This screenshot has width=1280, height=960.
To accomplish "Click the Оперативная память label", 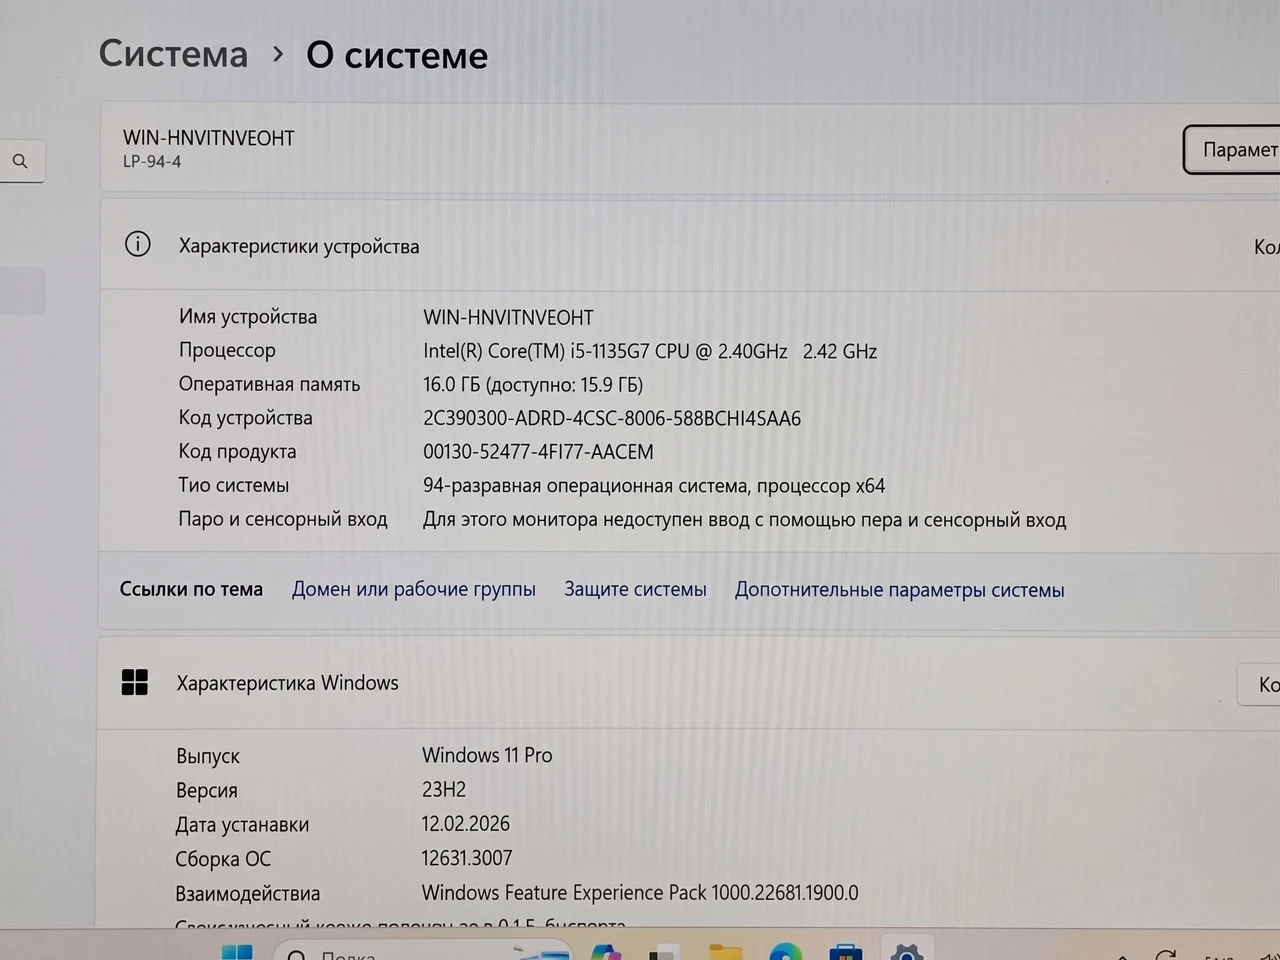I will coord(269,384).
